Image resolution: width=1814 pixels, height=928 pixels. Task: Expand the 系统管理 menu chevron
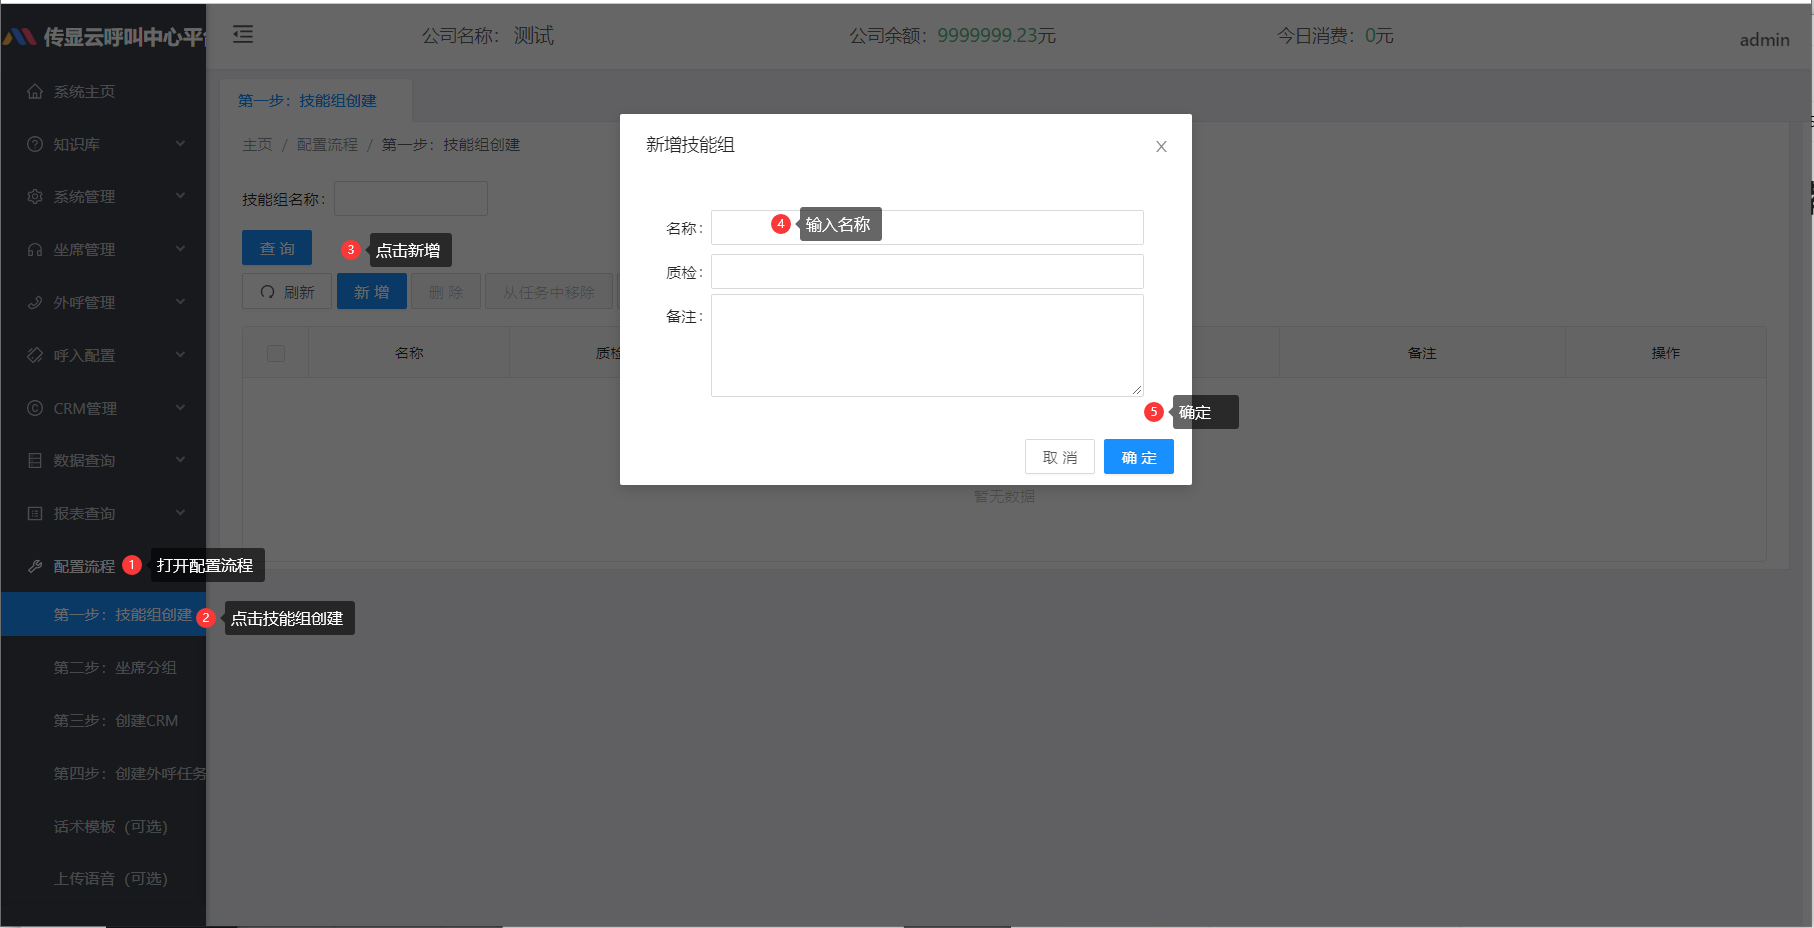[181, 196]
